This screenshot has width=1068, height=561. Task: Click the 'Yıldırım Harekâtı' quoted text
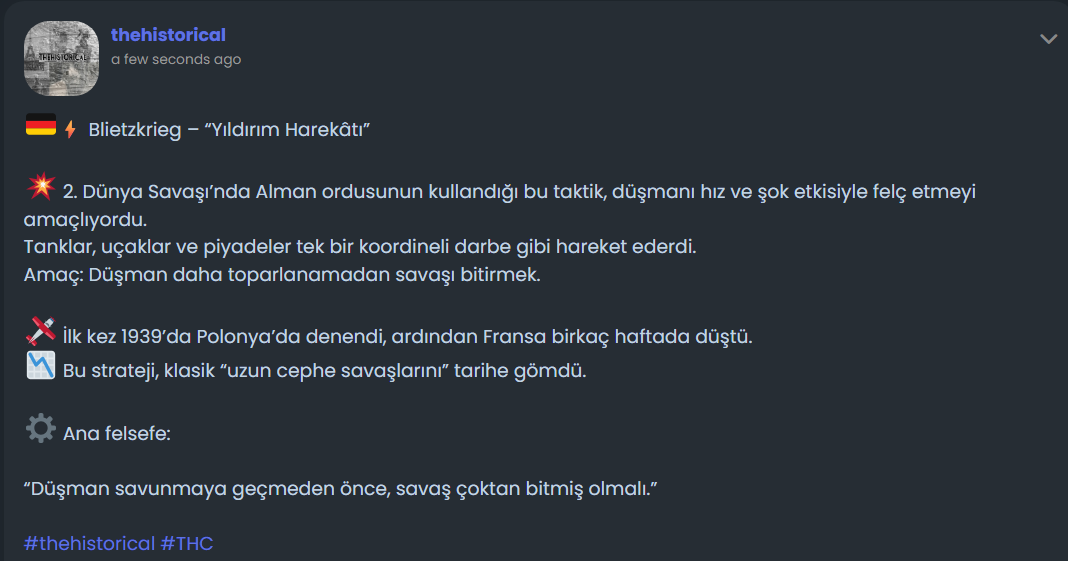click(287, 130)
